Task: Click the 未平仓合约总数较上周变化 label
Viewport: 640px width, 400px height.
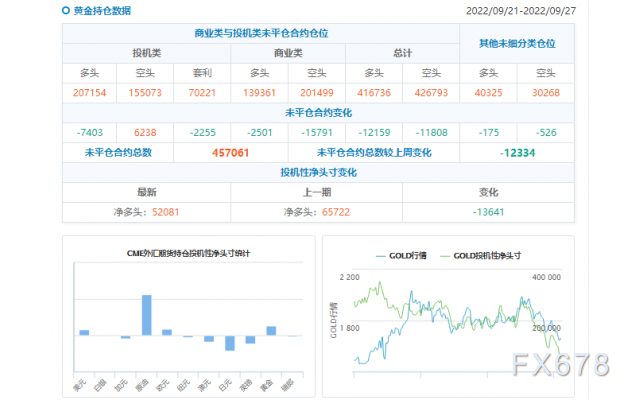Action: click(x=374, y=153)
